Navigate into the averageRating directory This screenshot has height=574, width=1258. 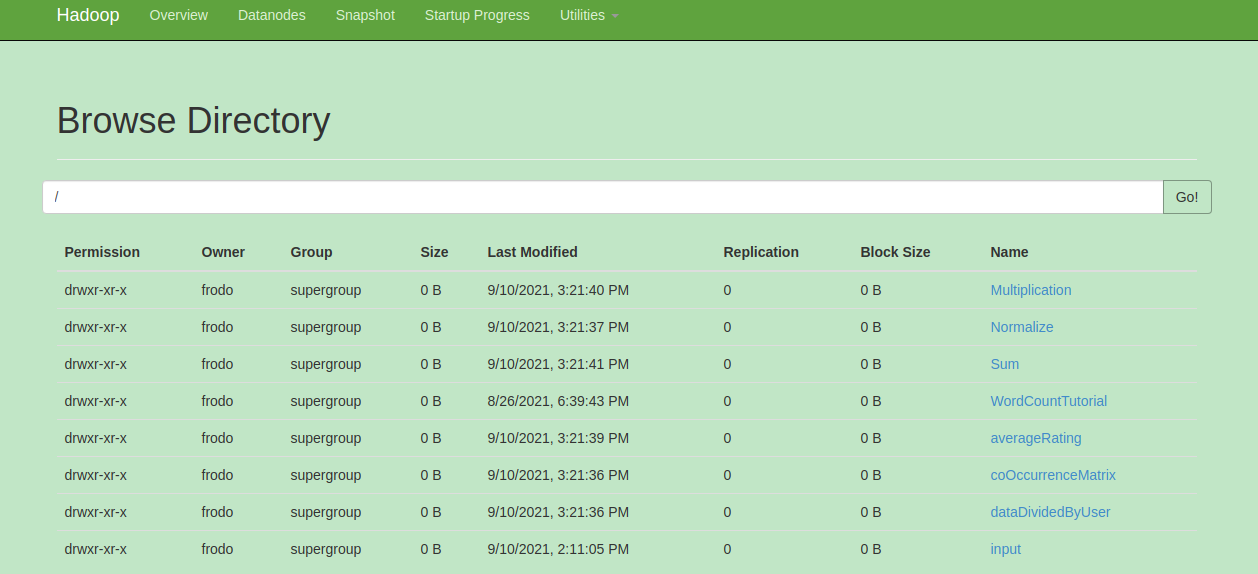point(1035,438)
